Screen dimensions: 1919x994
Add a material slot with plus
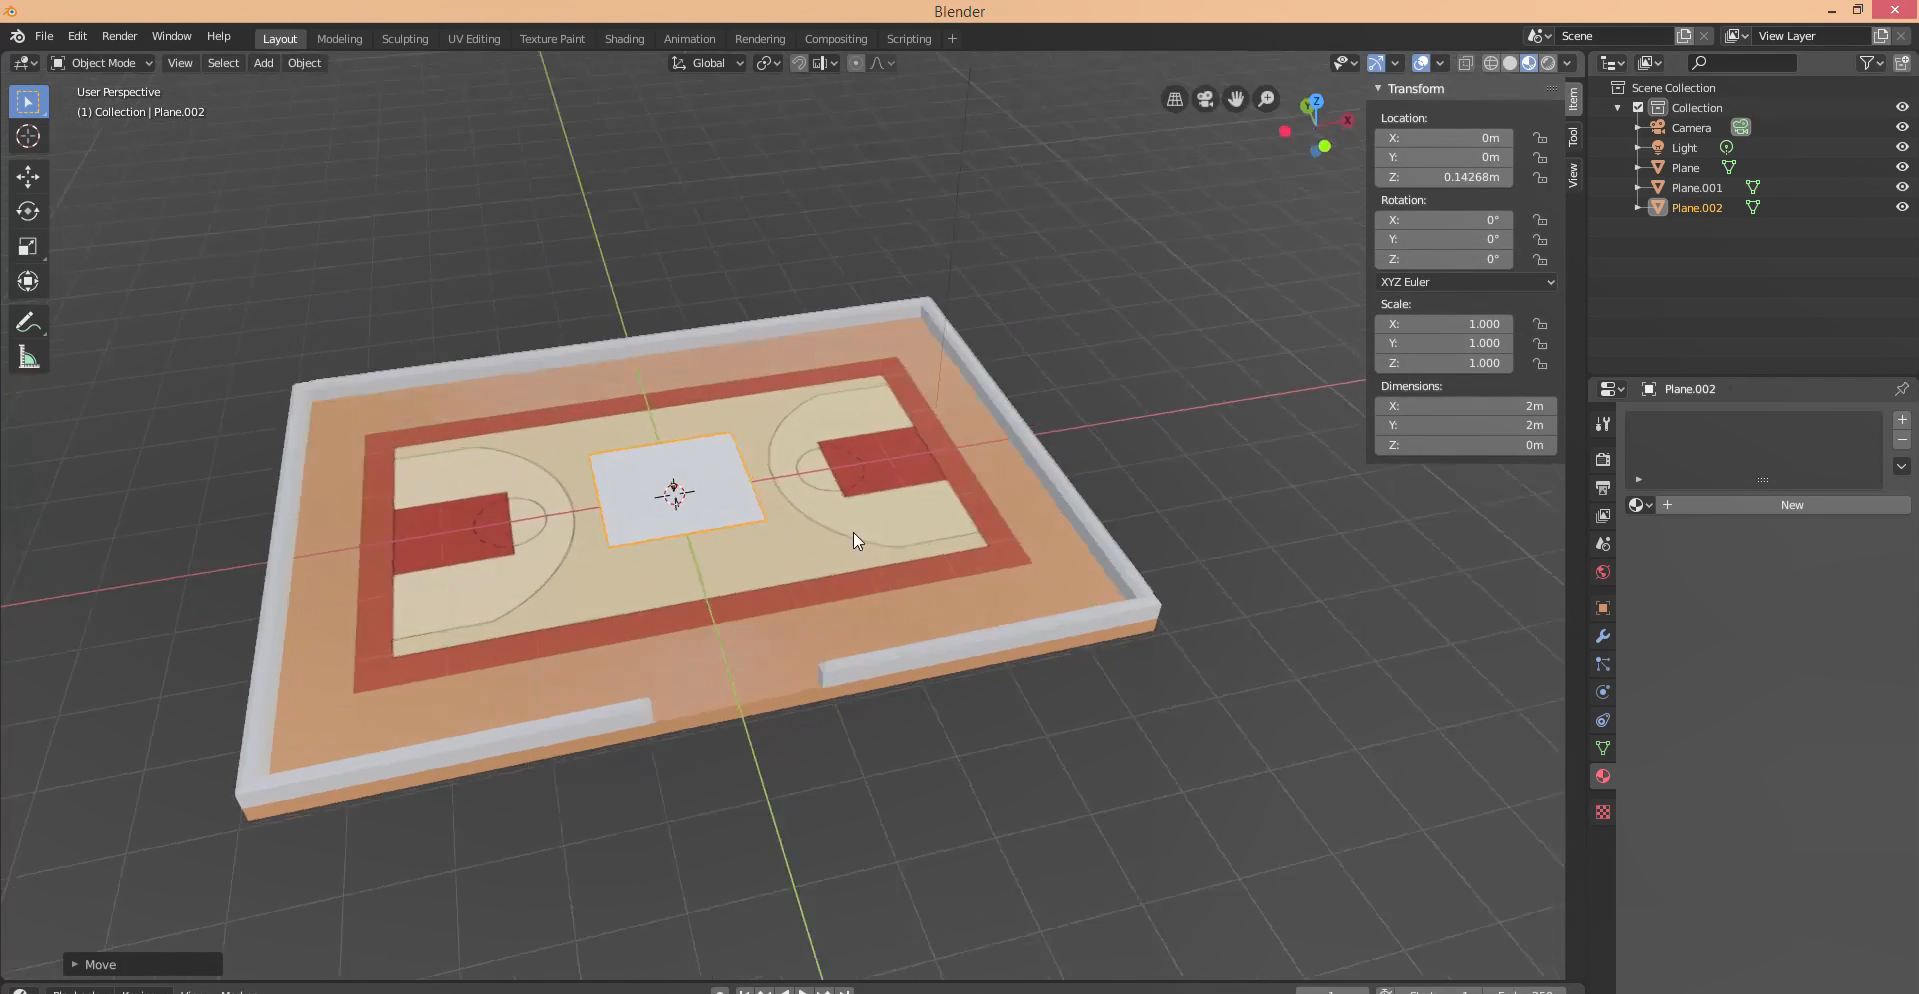[1902, 420]
